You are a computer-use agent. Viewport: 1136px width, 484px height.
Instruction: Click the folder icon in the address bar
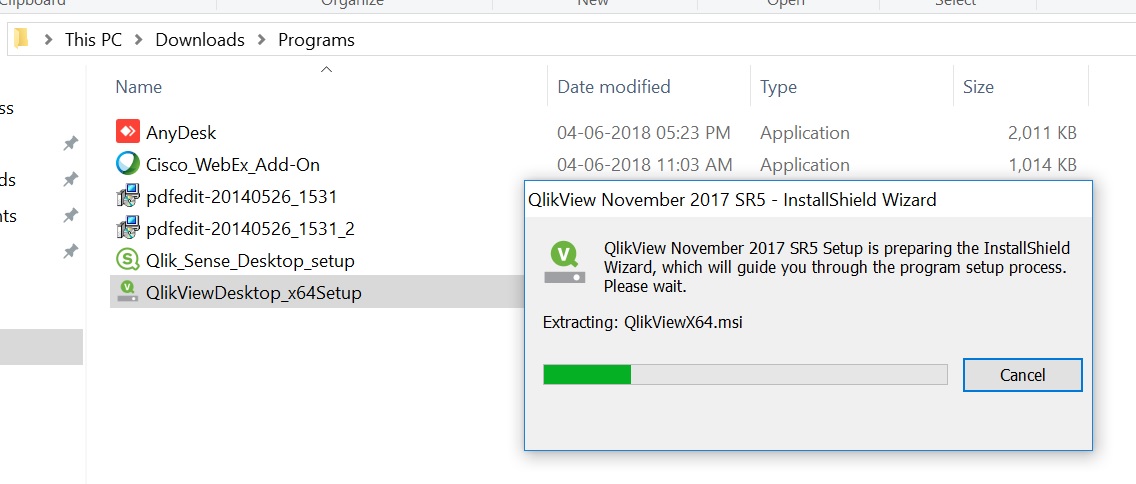[21, 38]
